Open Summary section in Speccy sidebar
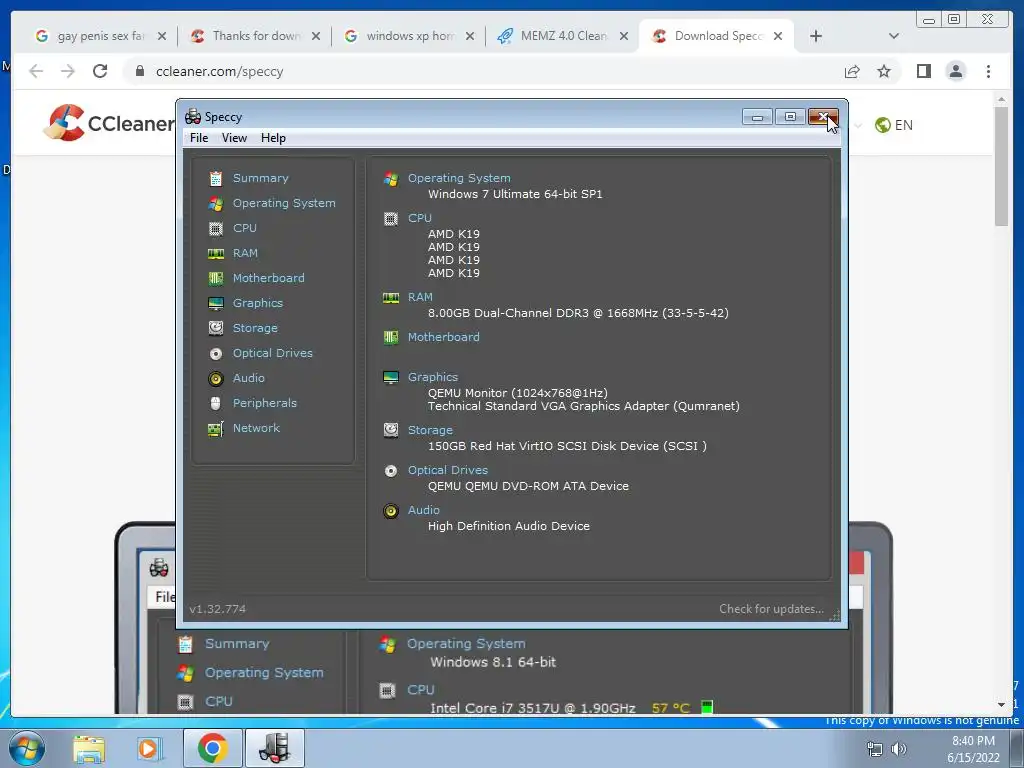This screenshot has width=1024, height=768. (x=260, y=178)
